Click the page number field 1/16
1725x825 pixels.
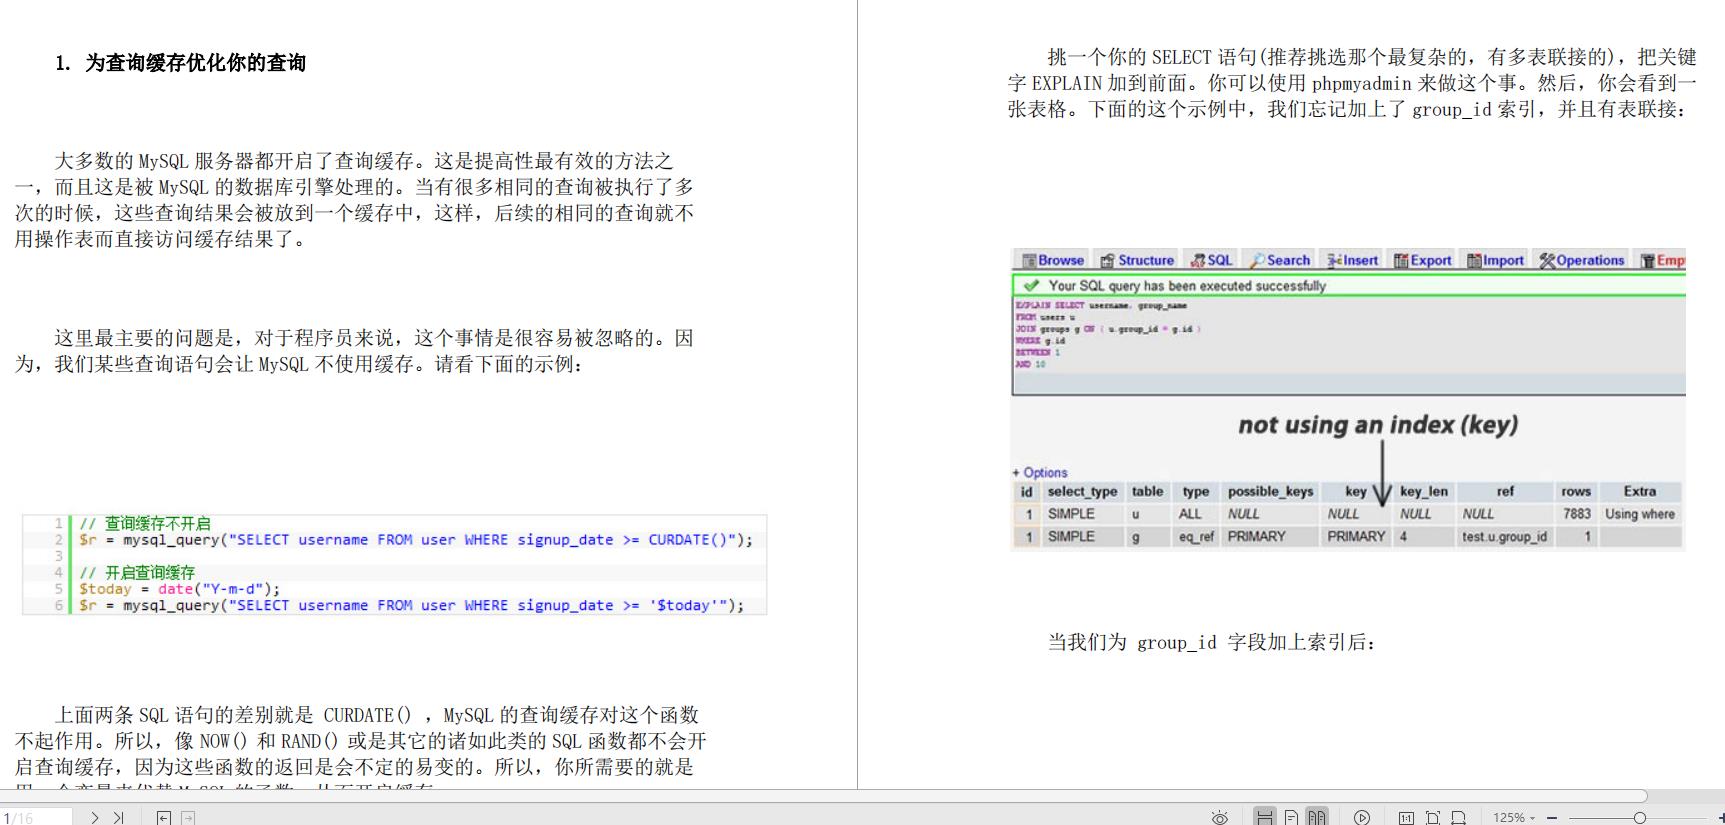36,817
